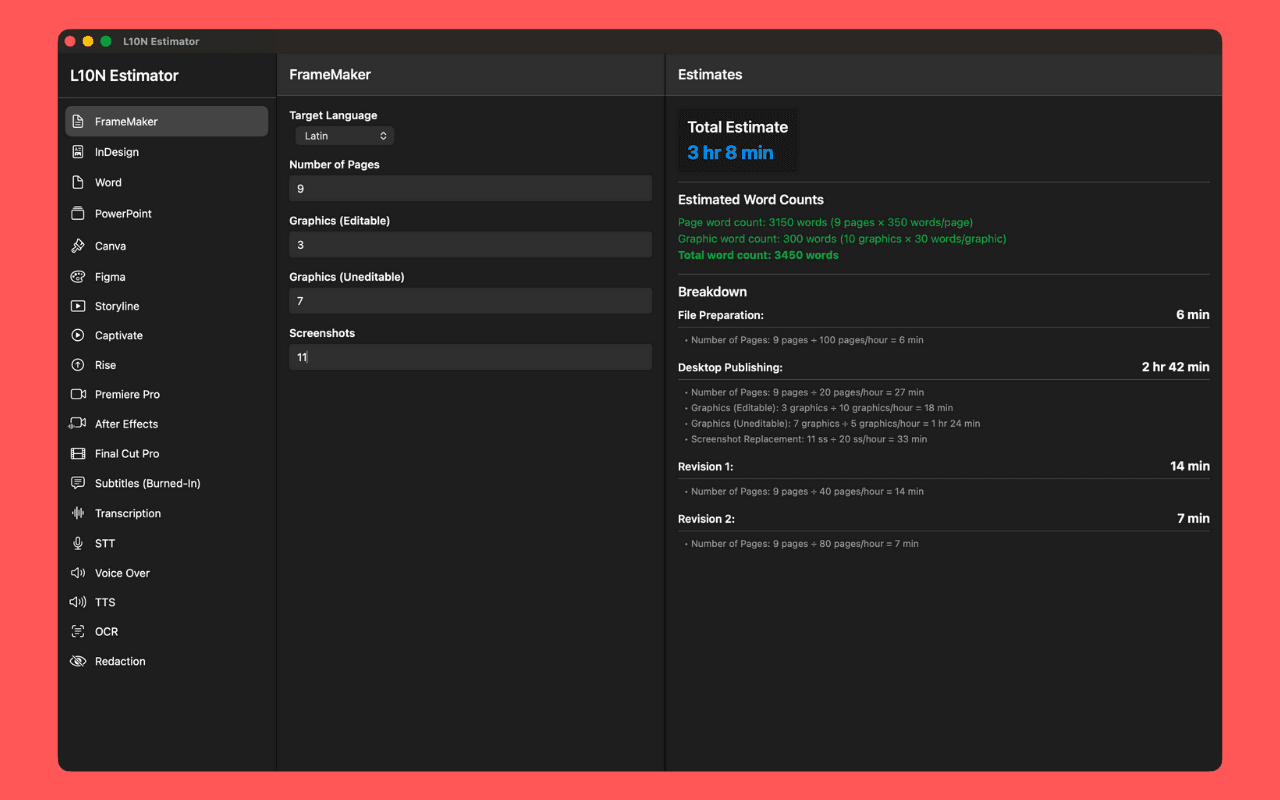This screenshot has width=1280, height=800.
Task: Click inside the Screenshots input field
Action: tap(470, 356)
